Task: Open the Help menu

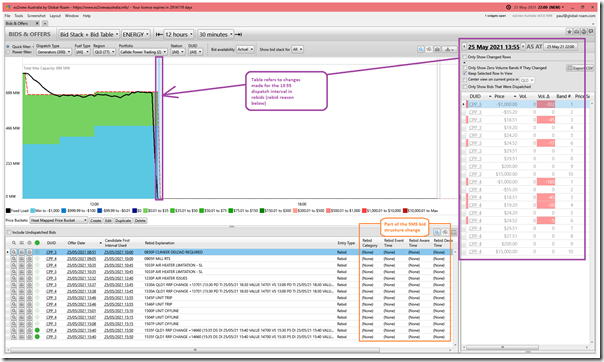Action: [x=87, y=16]
